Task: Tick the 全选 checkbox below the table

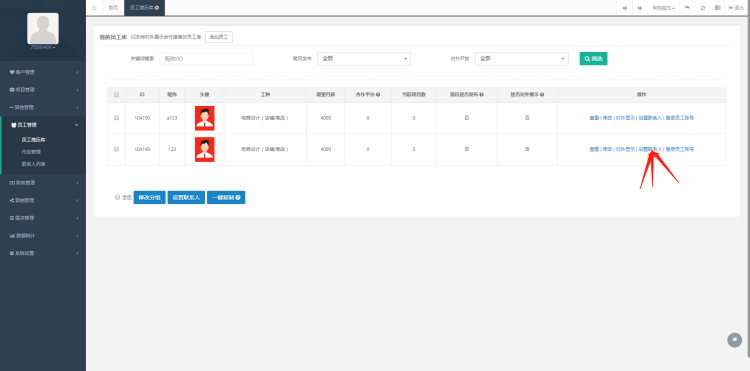Action: coord(118,197)
